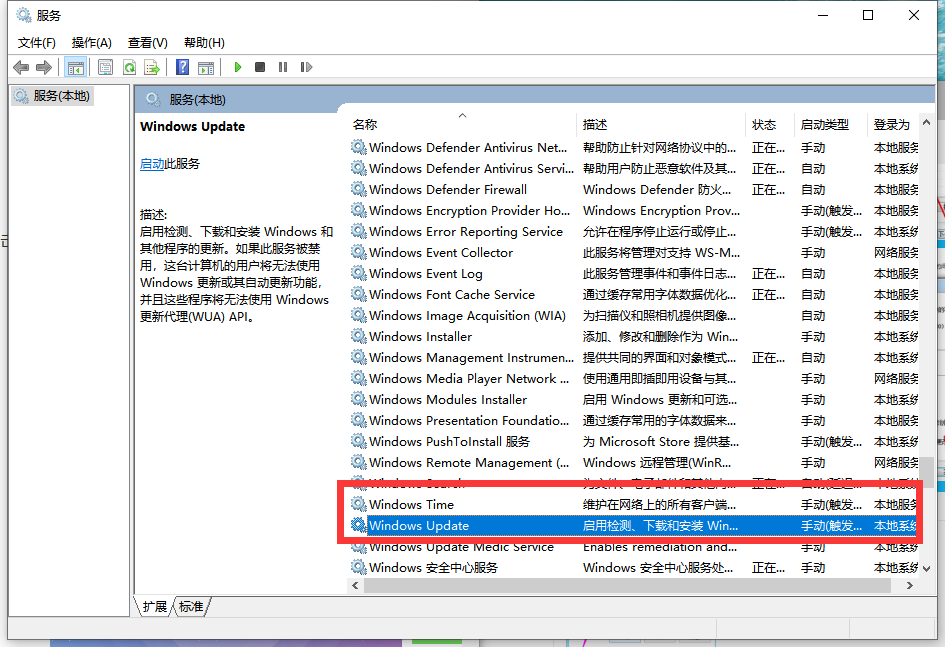Open the Help question-mark toolbar icon
This screenshot has height=647, width=945.
click(x=182, y=67)
